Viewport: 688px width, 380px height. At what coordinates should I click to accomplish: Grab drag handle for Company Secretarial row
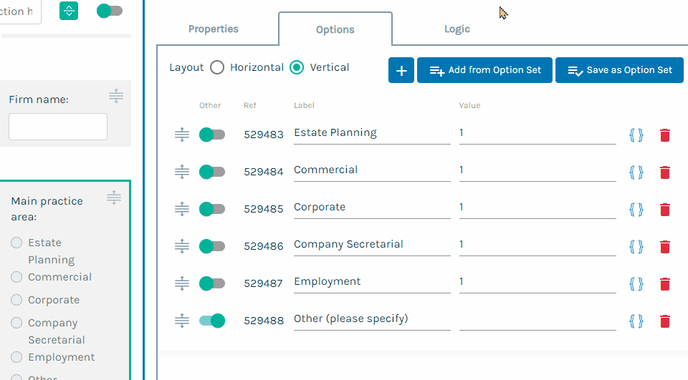[182, 246]
